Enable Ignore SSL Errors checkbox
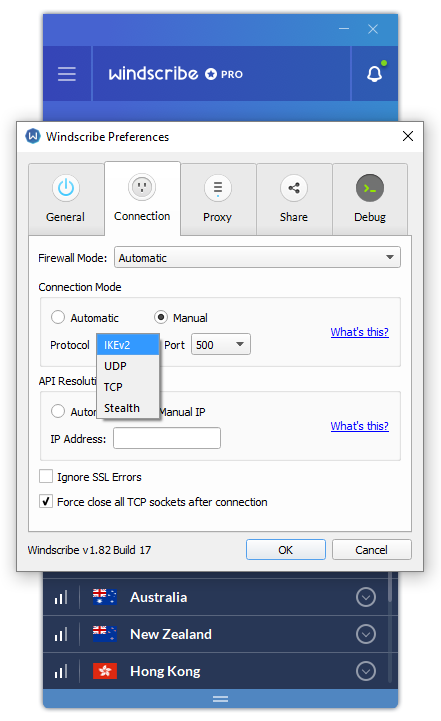The width and height of the screenshot is (441, 721). point(46,476)
